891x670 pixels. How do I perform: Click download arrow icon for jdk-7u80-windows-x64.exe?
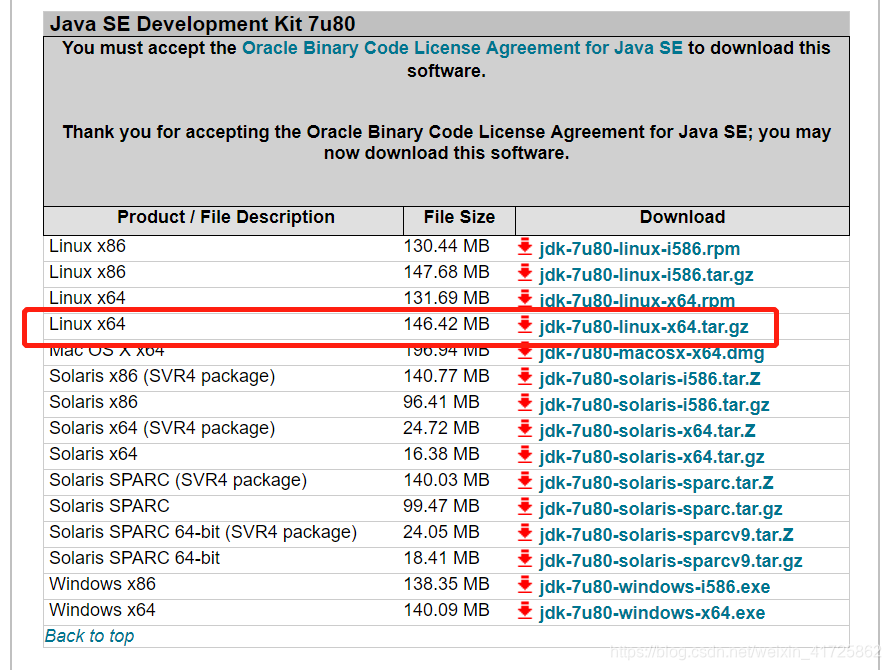[x=524, y=611]
